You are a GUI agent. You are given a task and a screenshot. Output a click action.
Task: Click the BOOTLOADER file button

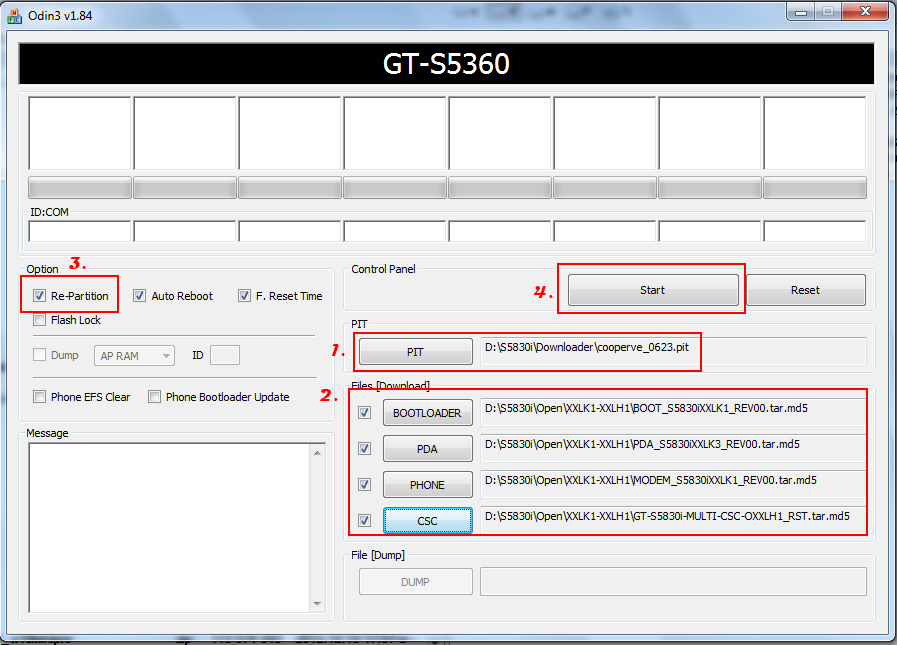point(427,413)
